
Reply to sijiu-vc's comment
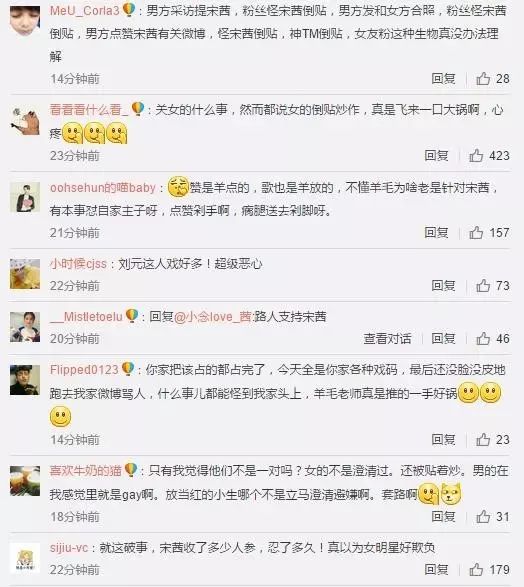(436, 570)
